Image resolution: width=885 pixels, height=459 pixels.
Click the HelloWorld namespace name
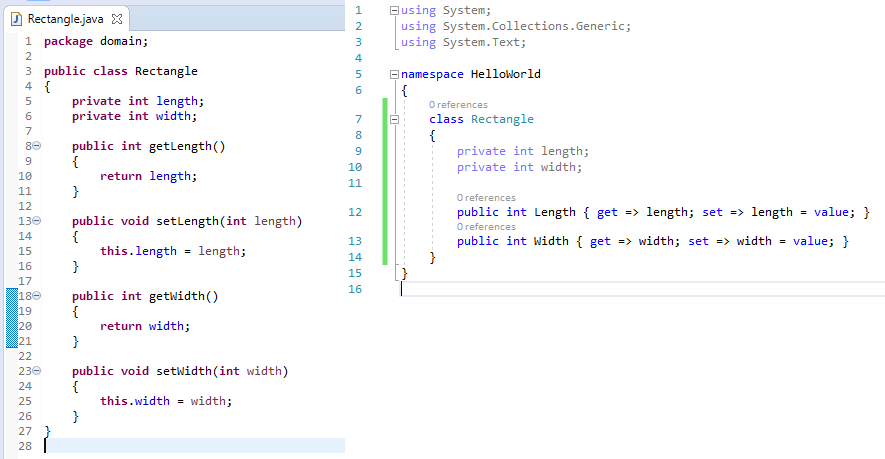click(505, 74)
